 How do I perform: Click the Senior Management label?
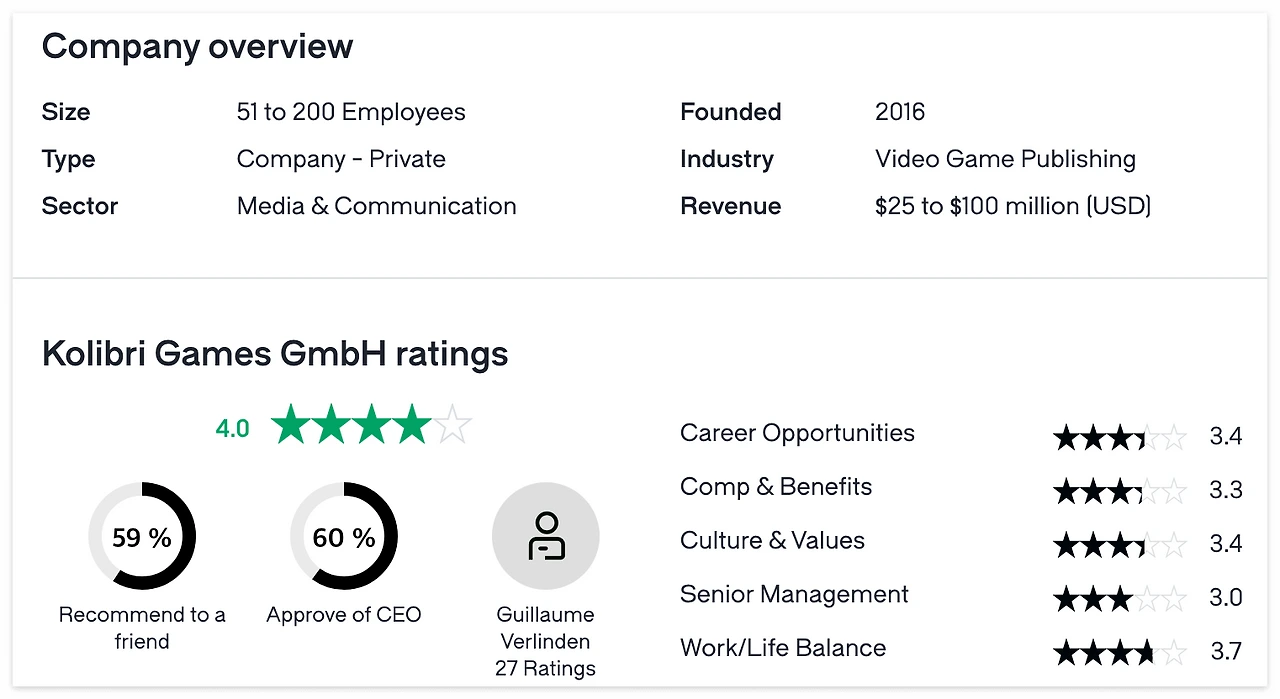[x=794, y=594]
